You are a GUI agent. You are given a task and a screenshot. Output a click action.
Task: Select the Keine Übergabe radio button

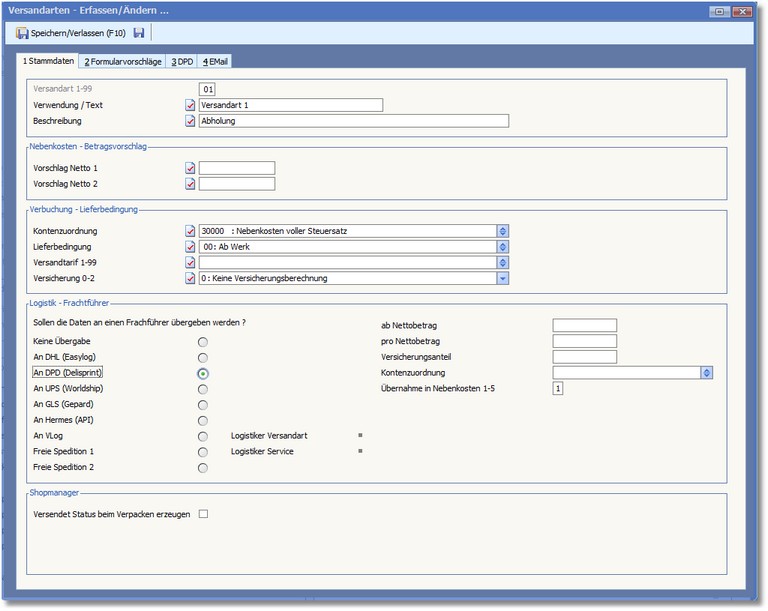(203, 342)
